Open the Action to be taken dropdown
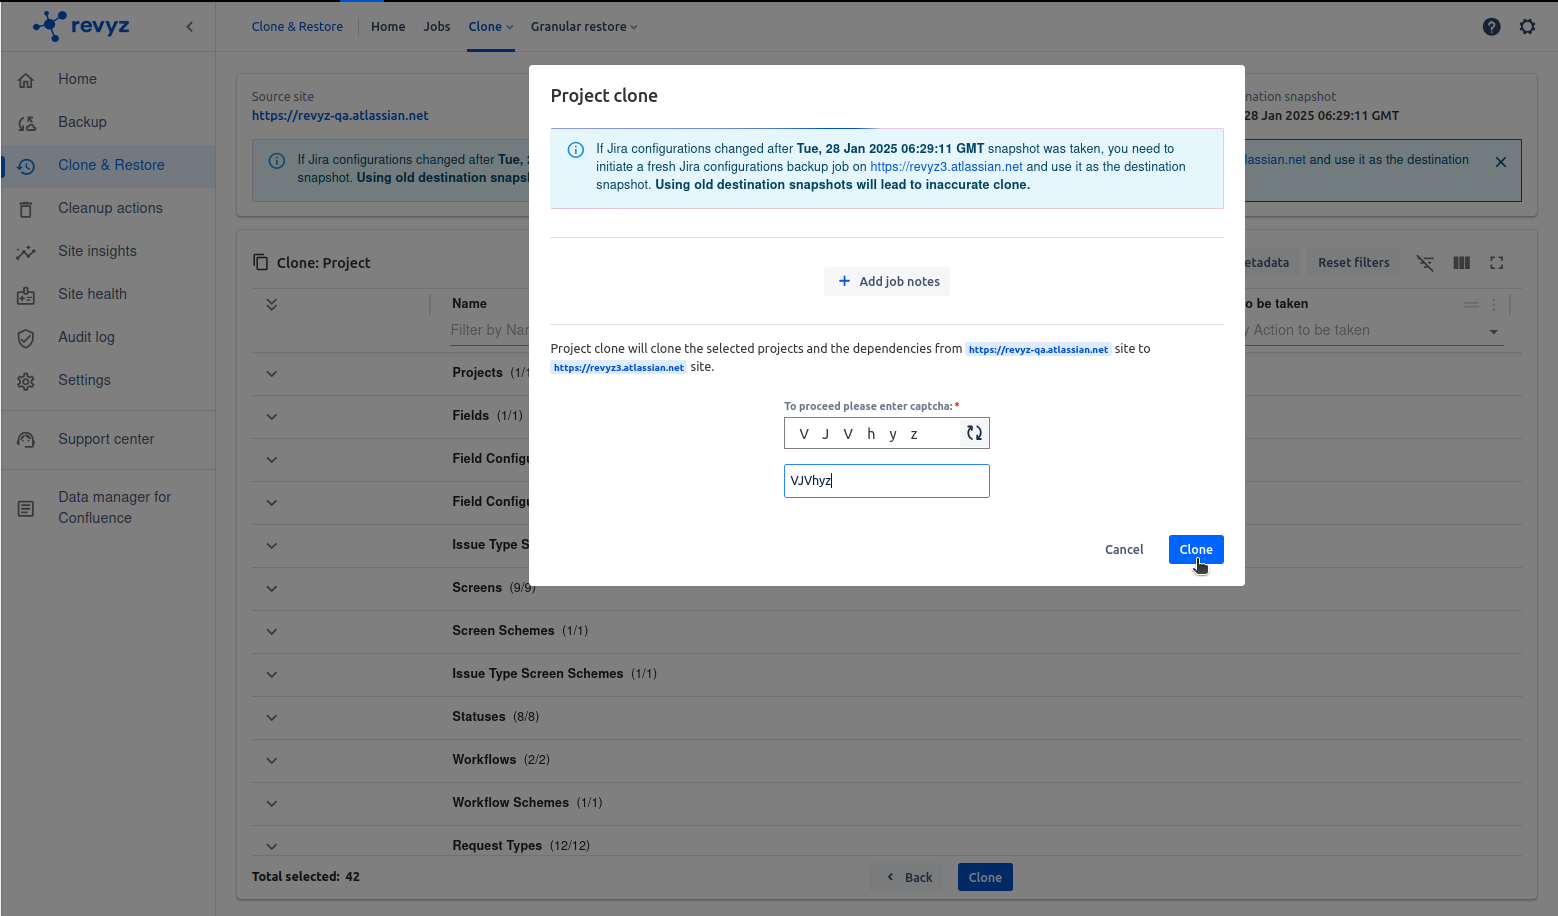 [1493, 331]
